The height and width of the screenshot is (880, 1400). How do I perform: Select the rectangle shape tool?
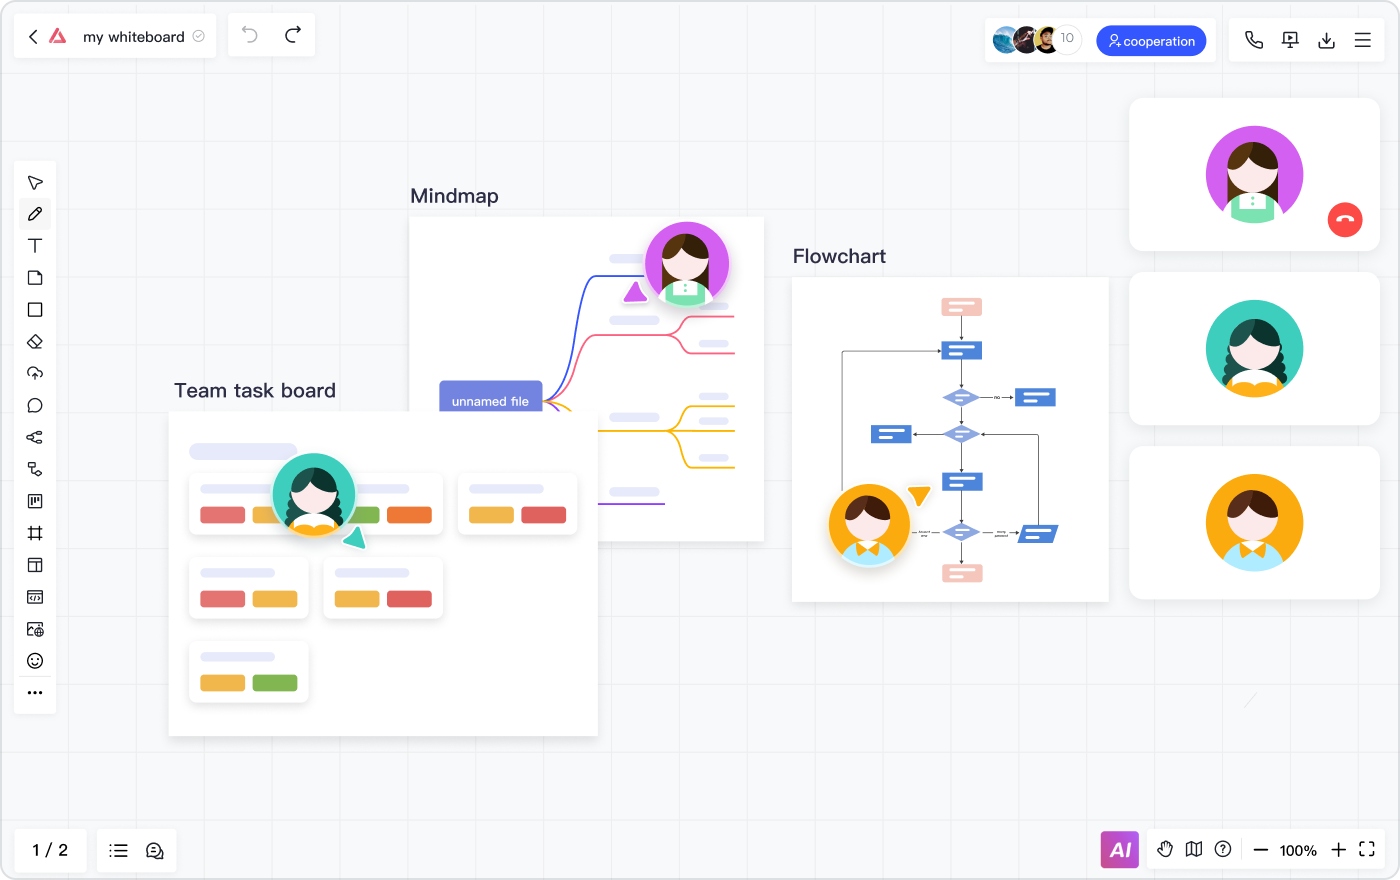pos(35,310)
